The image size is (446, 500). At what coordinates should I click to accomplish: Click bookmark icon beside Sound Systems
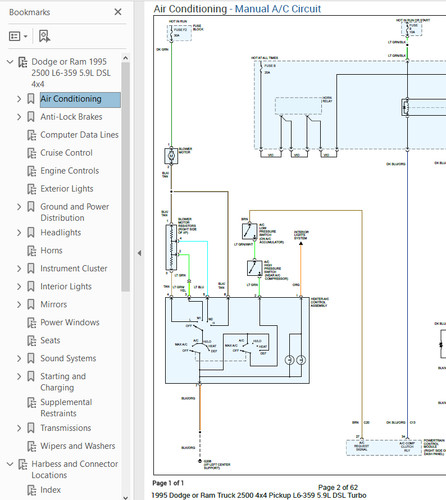pyautogui.click(x=31, y=359)
